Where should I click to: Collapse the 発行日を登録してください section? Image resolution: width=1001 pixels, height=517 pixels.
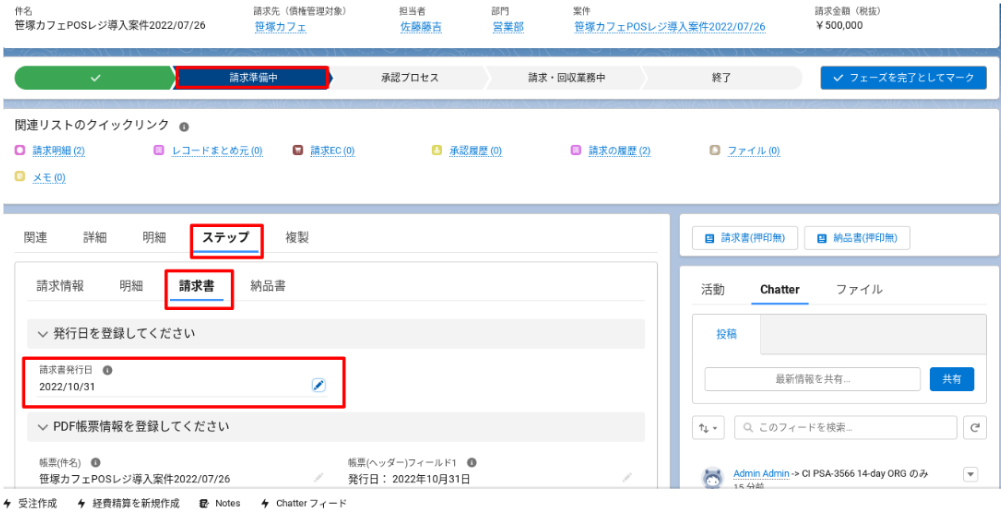pos(43,333)
